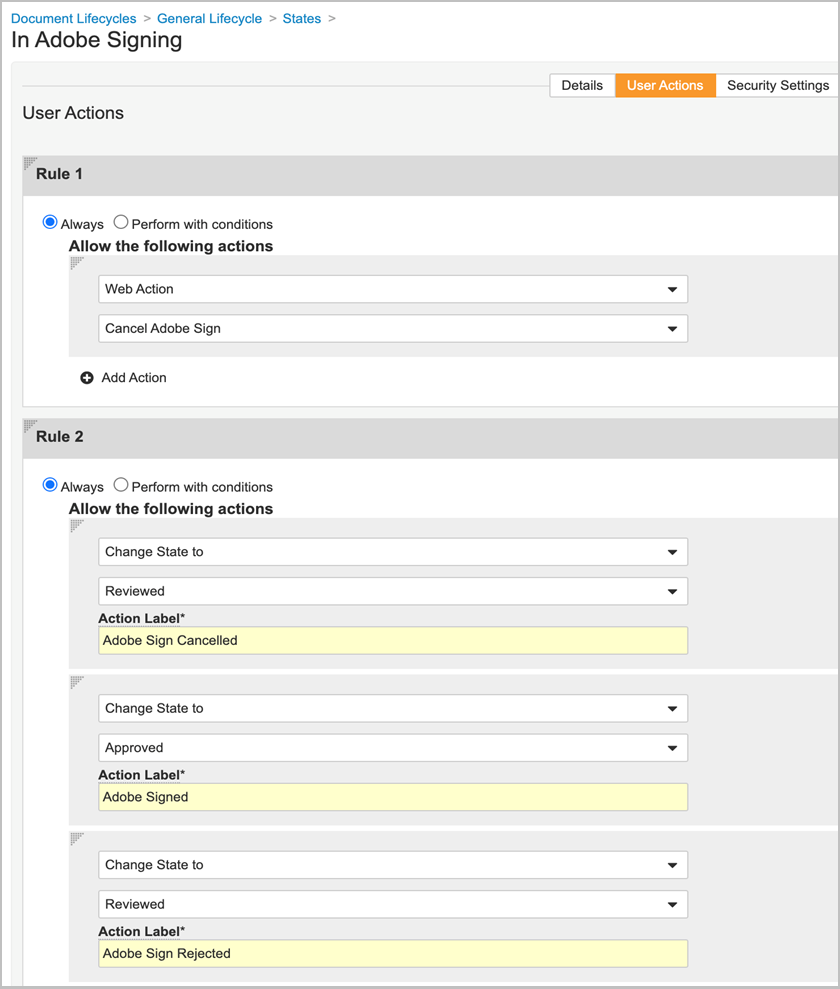
Task: Navigate to Document Lifecycles breadcrumb link
Action: coord(72,18)
